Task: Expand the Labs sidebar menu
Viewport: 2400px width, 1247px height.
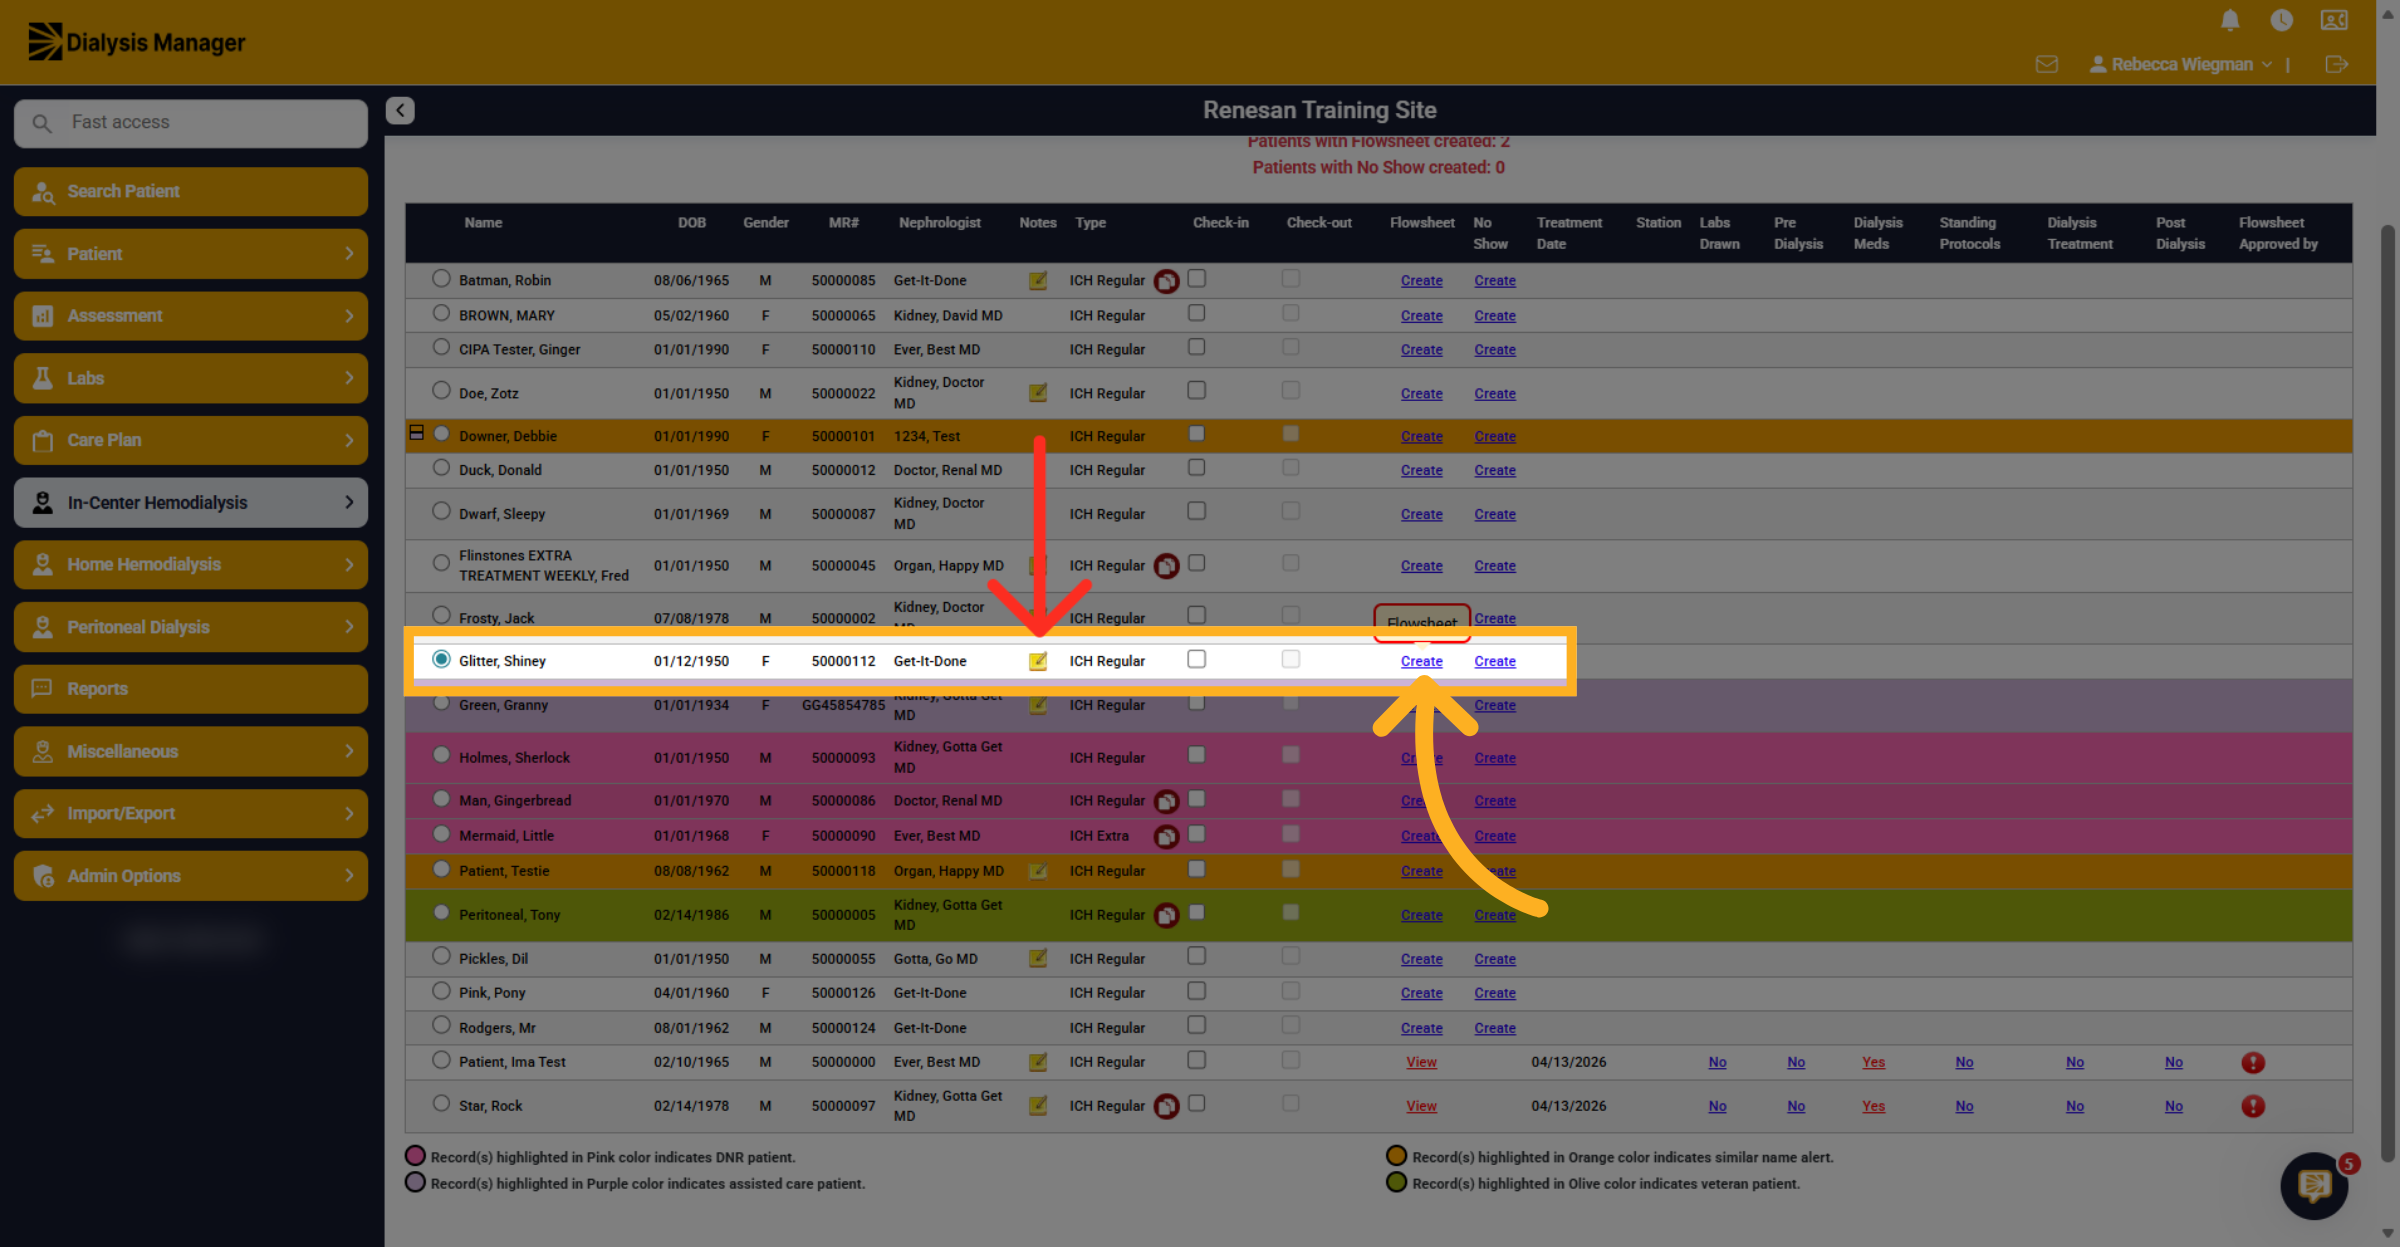Action: pos(191,378)
